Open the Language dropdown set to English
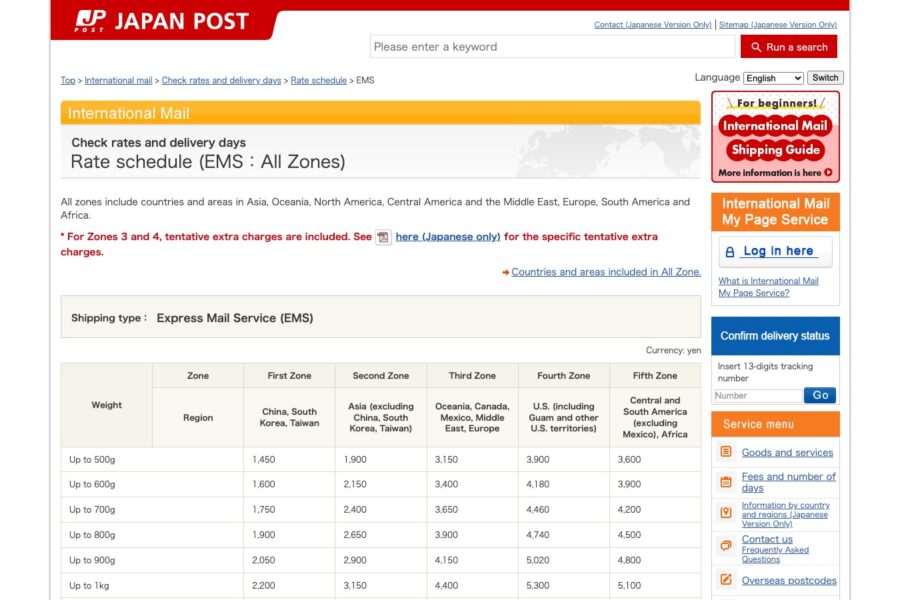Screen dimensions: 900x600 point(773,78)
